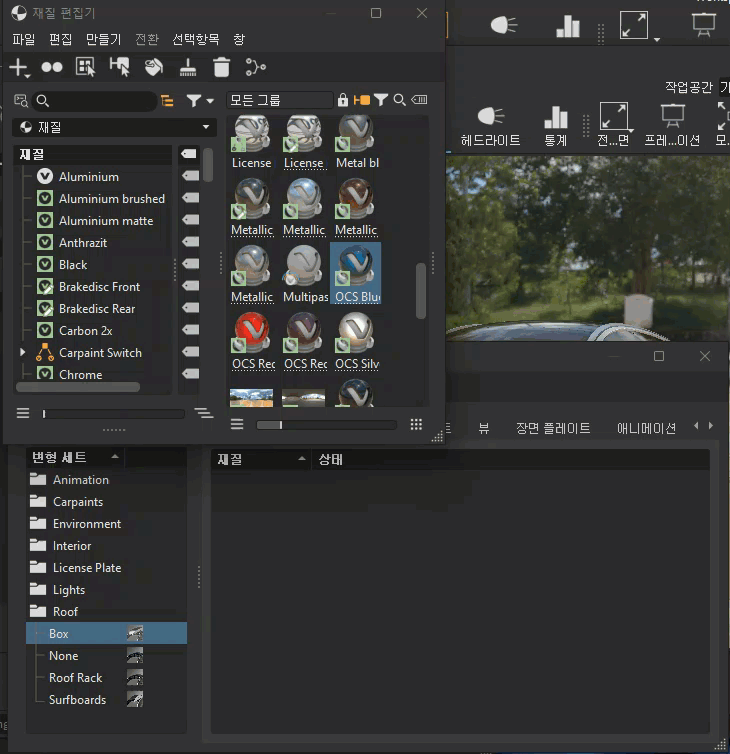Click the 프레젠테이션 presentation button
This screenshot has height=754, width=730.
click(672, 126)
